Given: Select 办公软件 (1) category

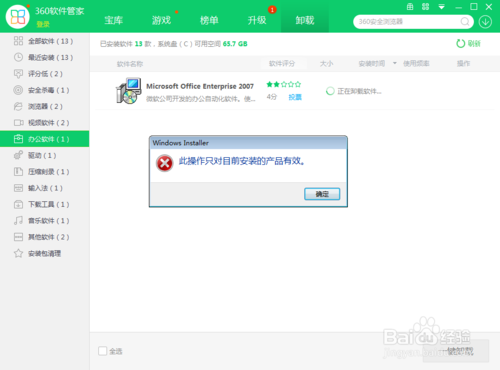Looking at the screenshot, I should (x=45, y=139).
